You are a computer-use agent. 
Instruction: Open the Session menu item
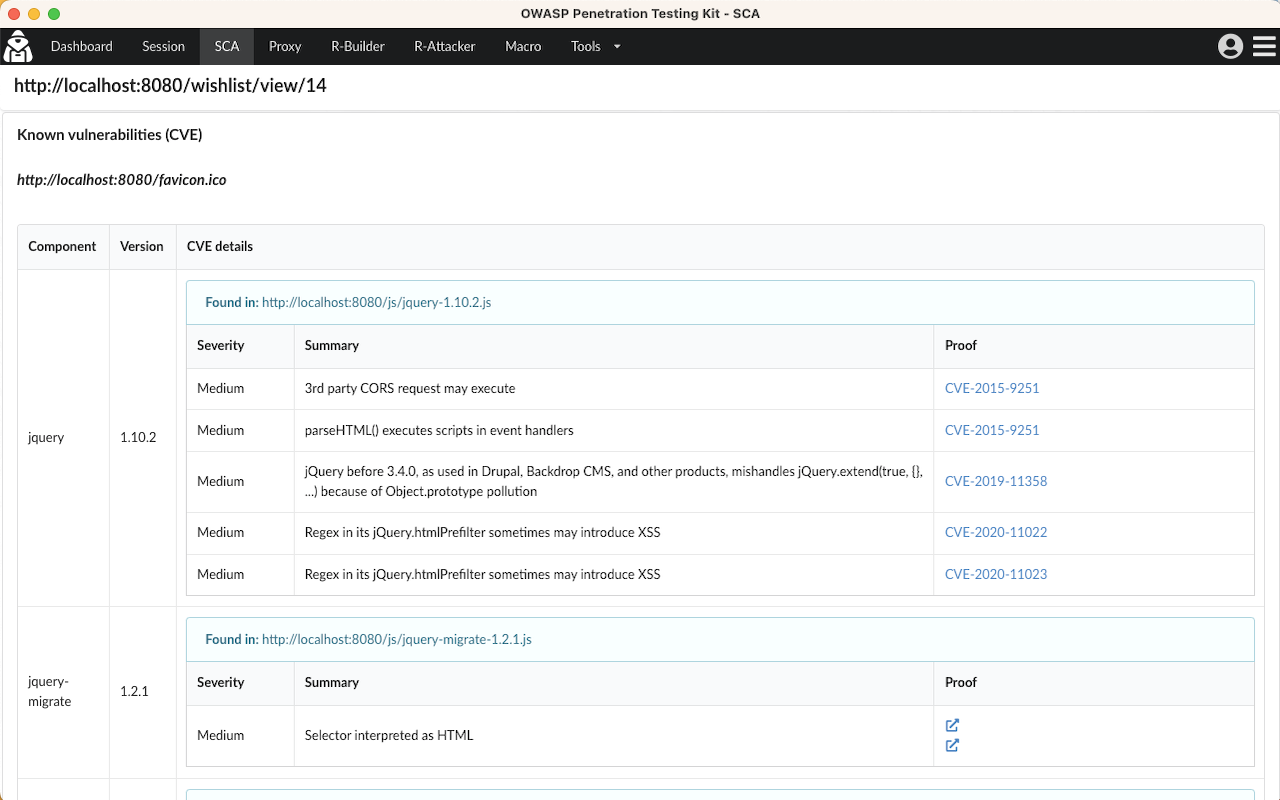point(163,46)
